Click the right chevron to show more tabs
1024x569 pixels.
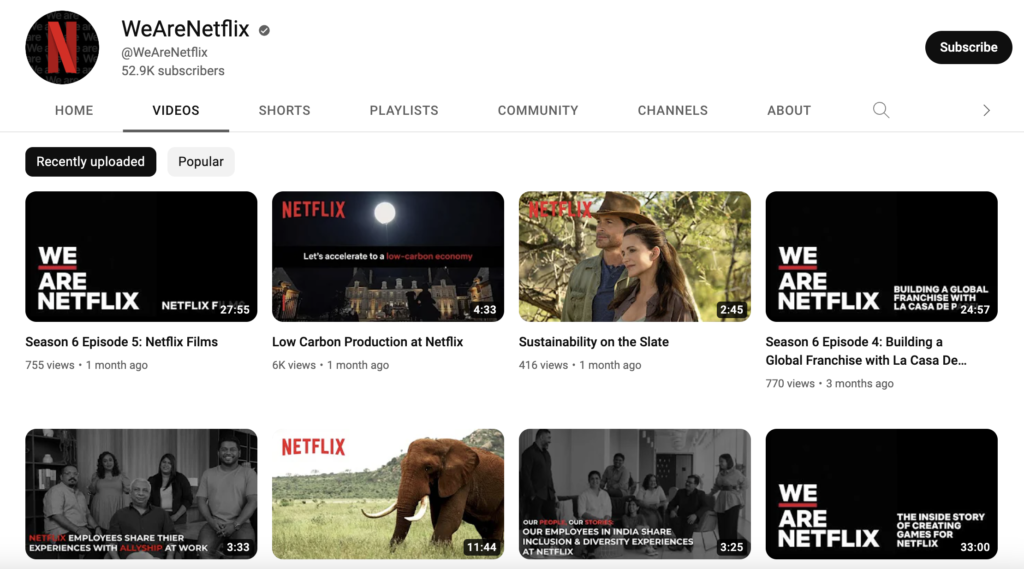point(986,110)
